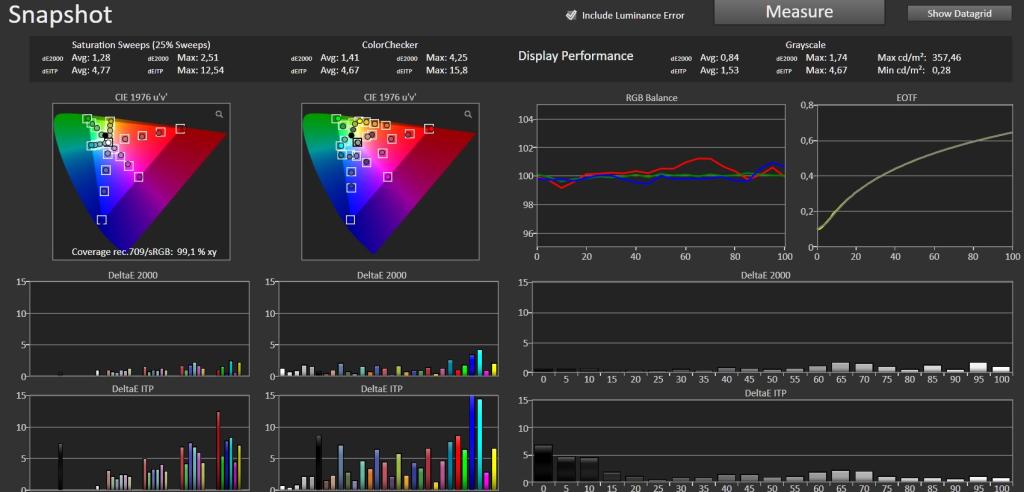The width and height of the screenshot is (1024, 492).
Task: Select Grayscale dE2000 Avg: 0,84
Action: tap(720, 57)
